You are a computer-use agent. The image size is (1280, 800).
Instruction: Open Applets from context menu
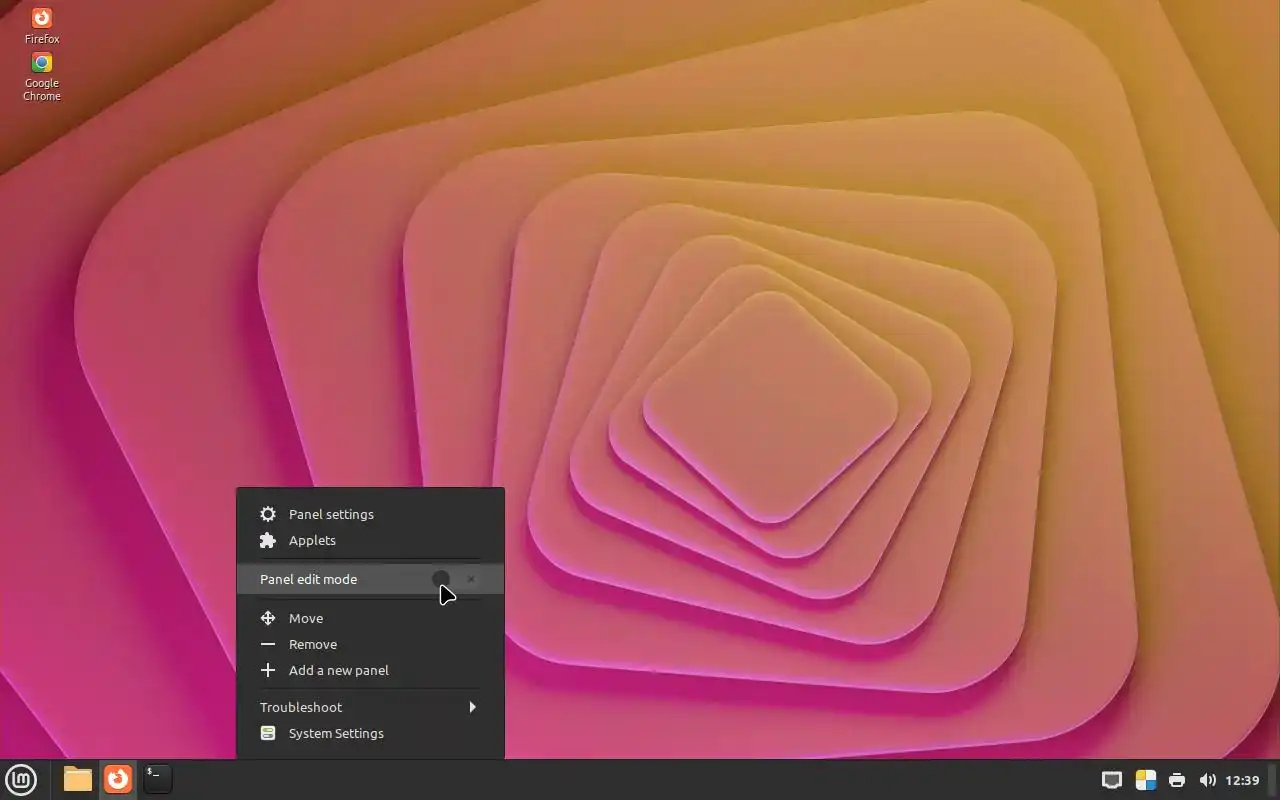pos(370,540)
